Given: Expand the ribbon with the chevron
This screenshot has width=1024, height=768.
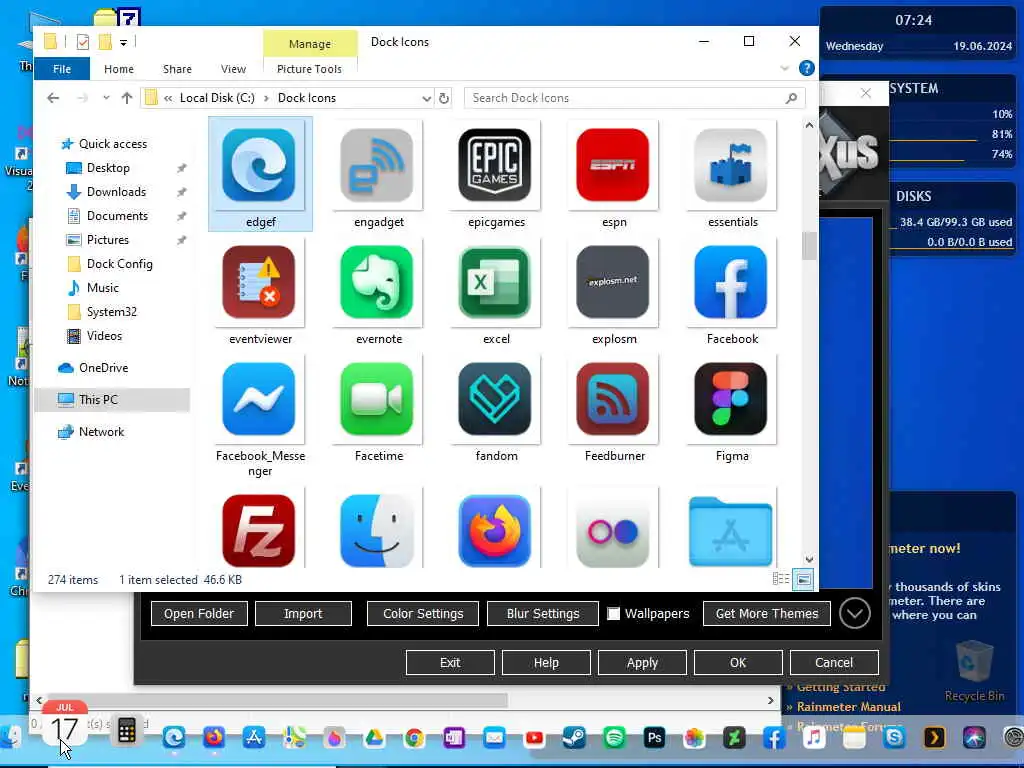Looking at the screenshot, I should 784,68.
